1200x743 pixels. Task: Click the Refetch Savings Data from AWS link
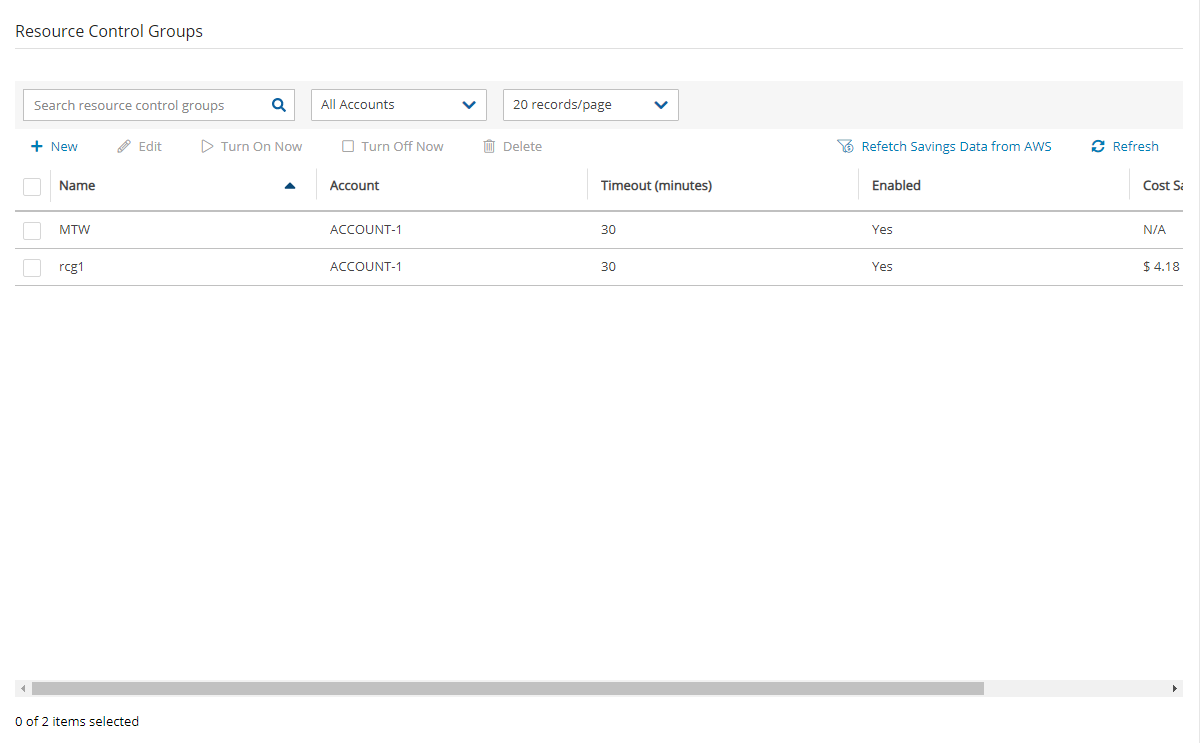[956, 146]
